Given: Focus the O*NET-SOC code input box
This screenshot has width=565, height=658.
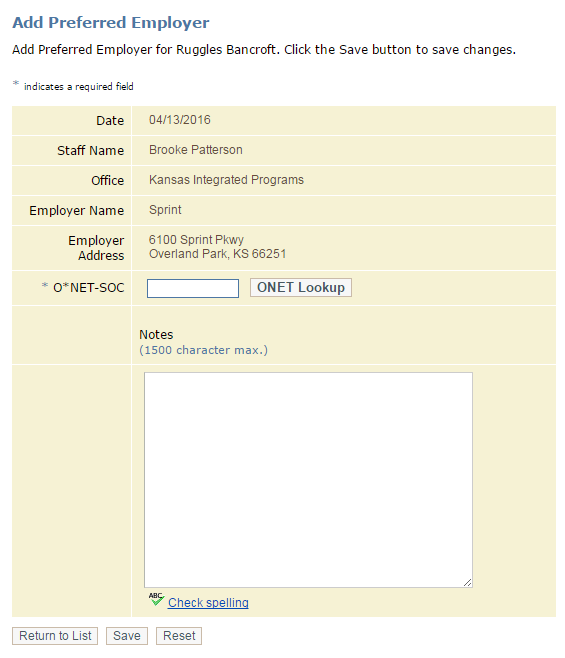Looking at the screenshot, I should pyautogui.click(x=193, y=288).
